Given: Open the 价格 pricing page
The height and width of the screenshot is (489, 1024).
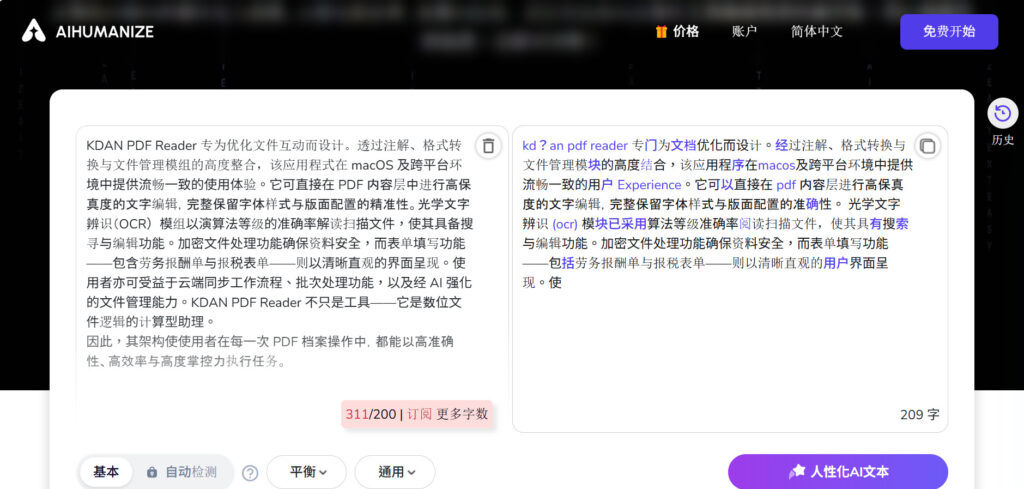Looking at the screenshot, I should [686, 31].
